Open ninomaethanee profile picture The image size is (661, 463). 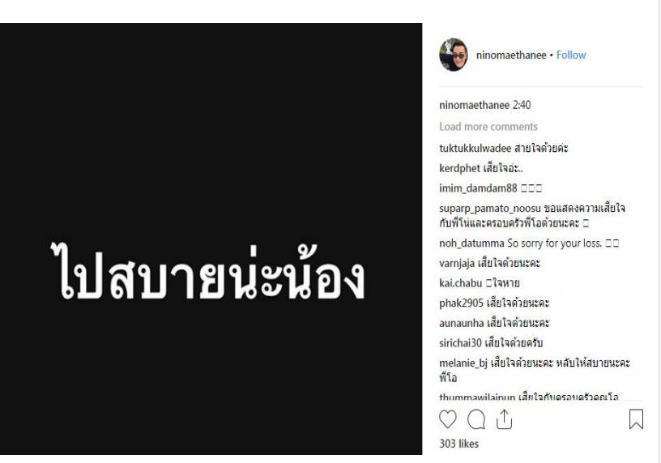point(454,55)
